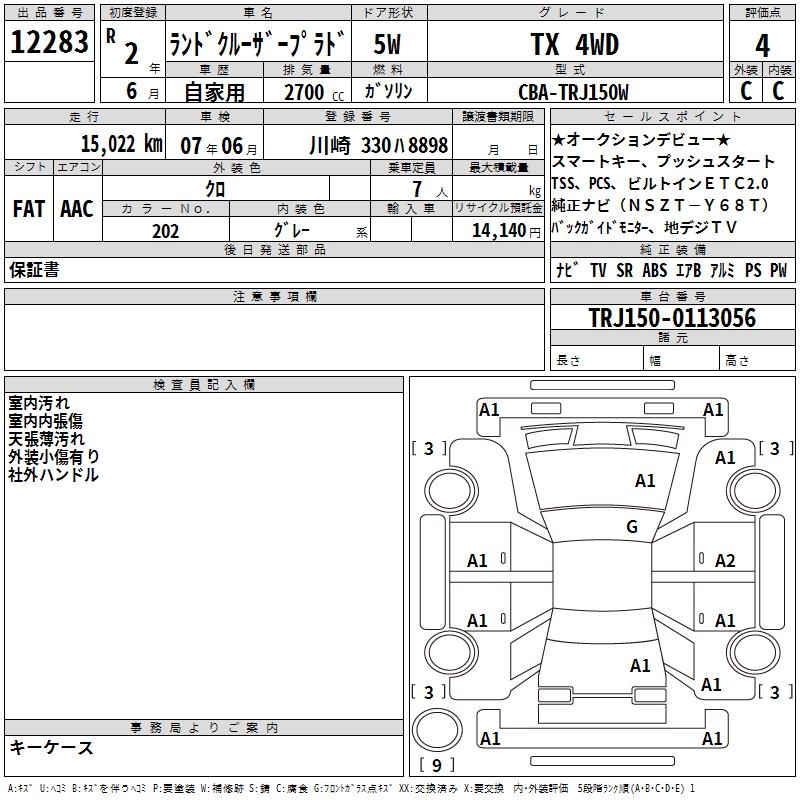Screen dimensions: 800x800
Task: Click the セールスポイント header
Action: pos(673,116)
